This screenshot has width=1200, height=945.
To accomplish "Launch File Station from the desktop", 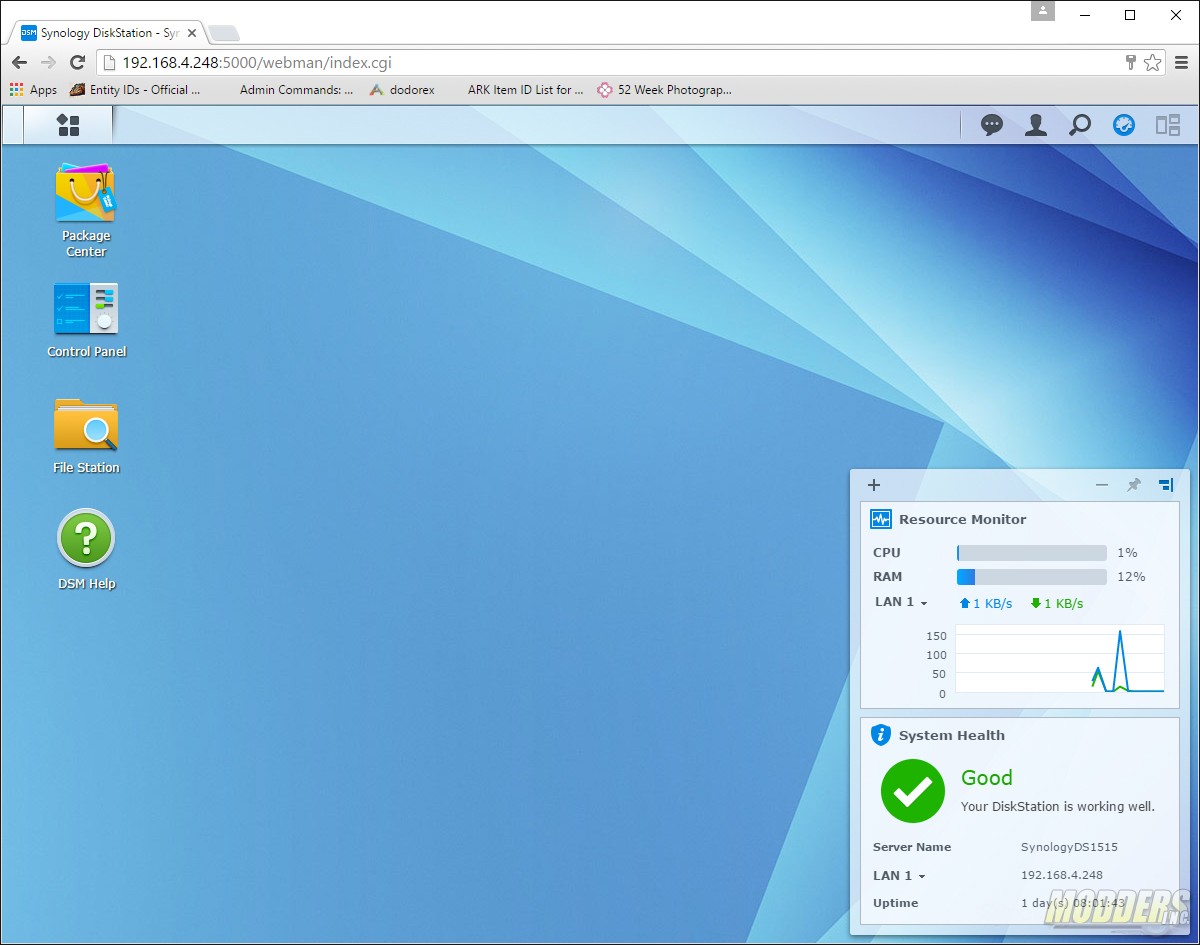I will (x=86, y=436).
